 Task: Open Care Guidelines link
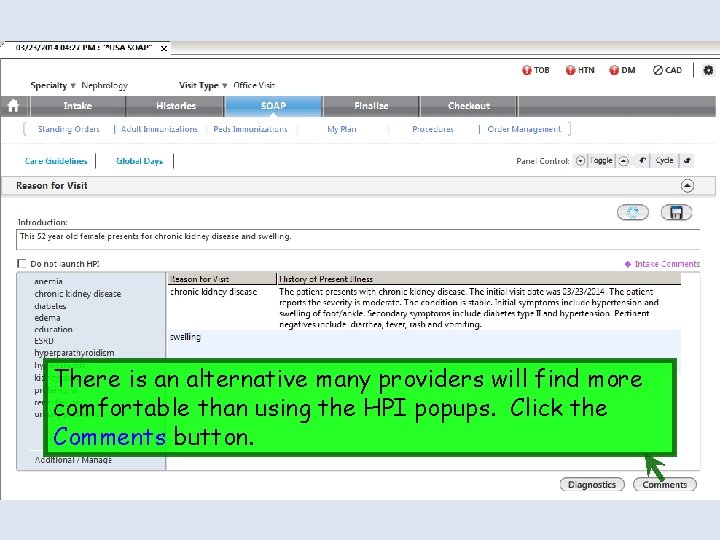coord(56,161)
